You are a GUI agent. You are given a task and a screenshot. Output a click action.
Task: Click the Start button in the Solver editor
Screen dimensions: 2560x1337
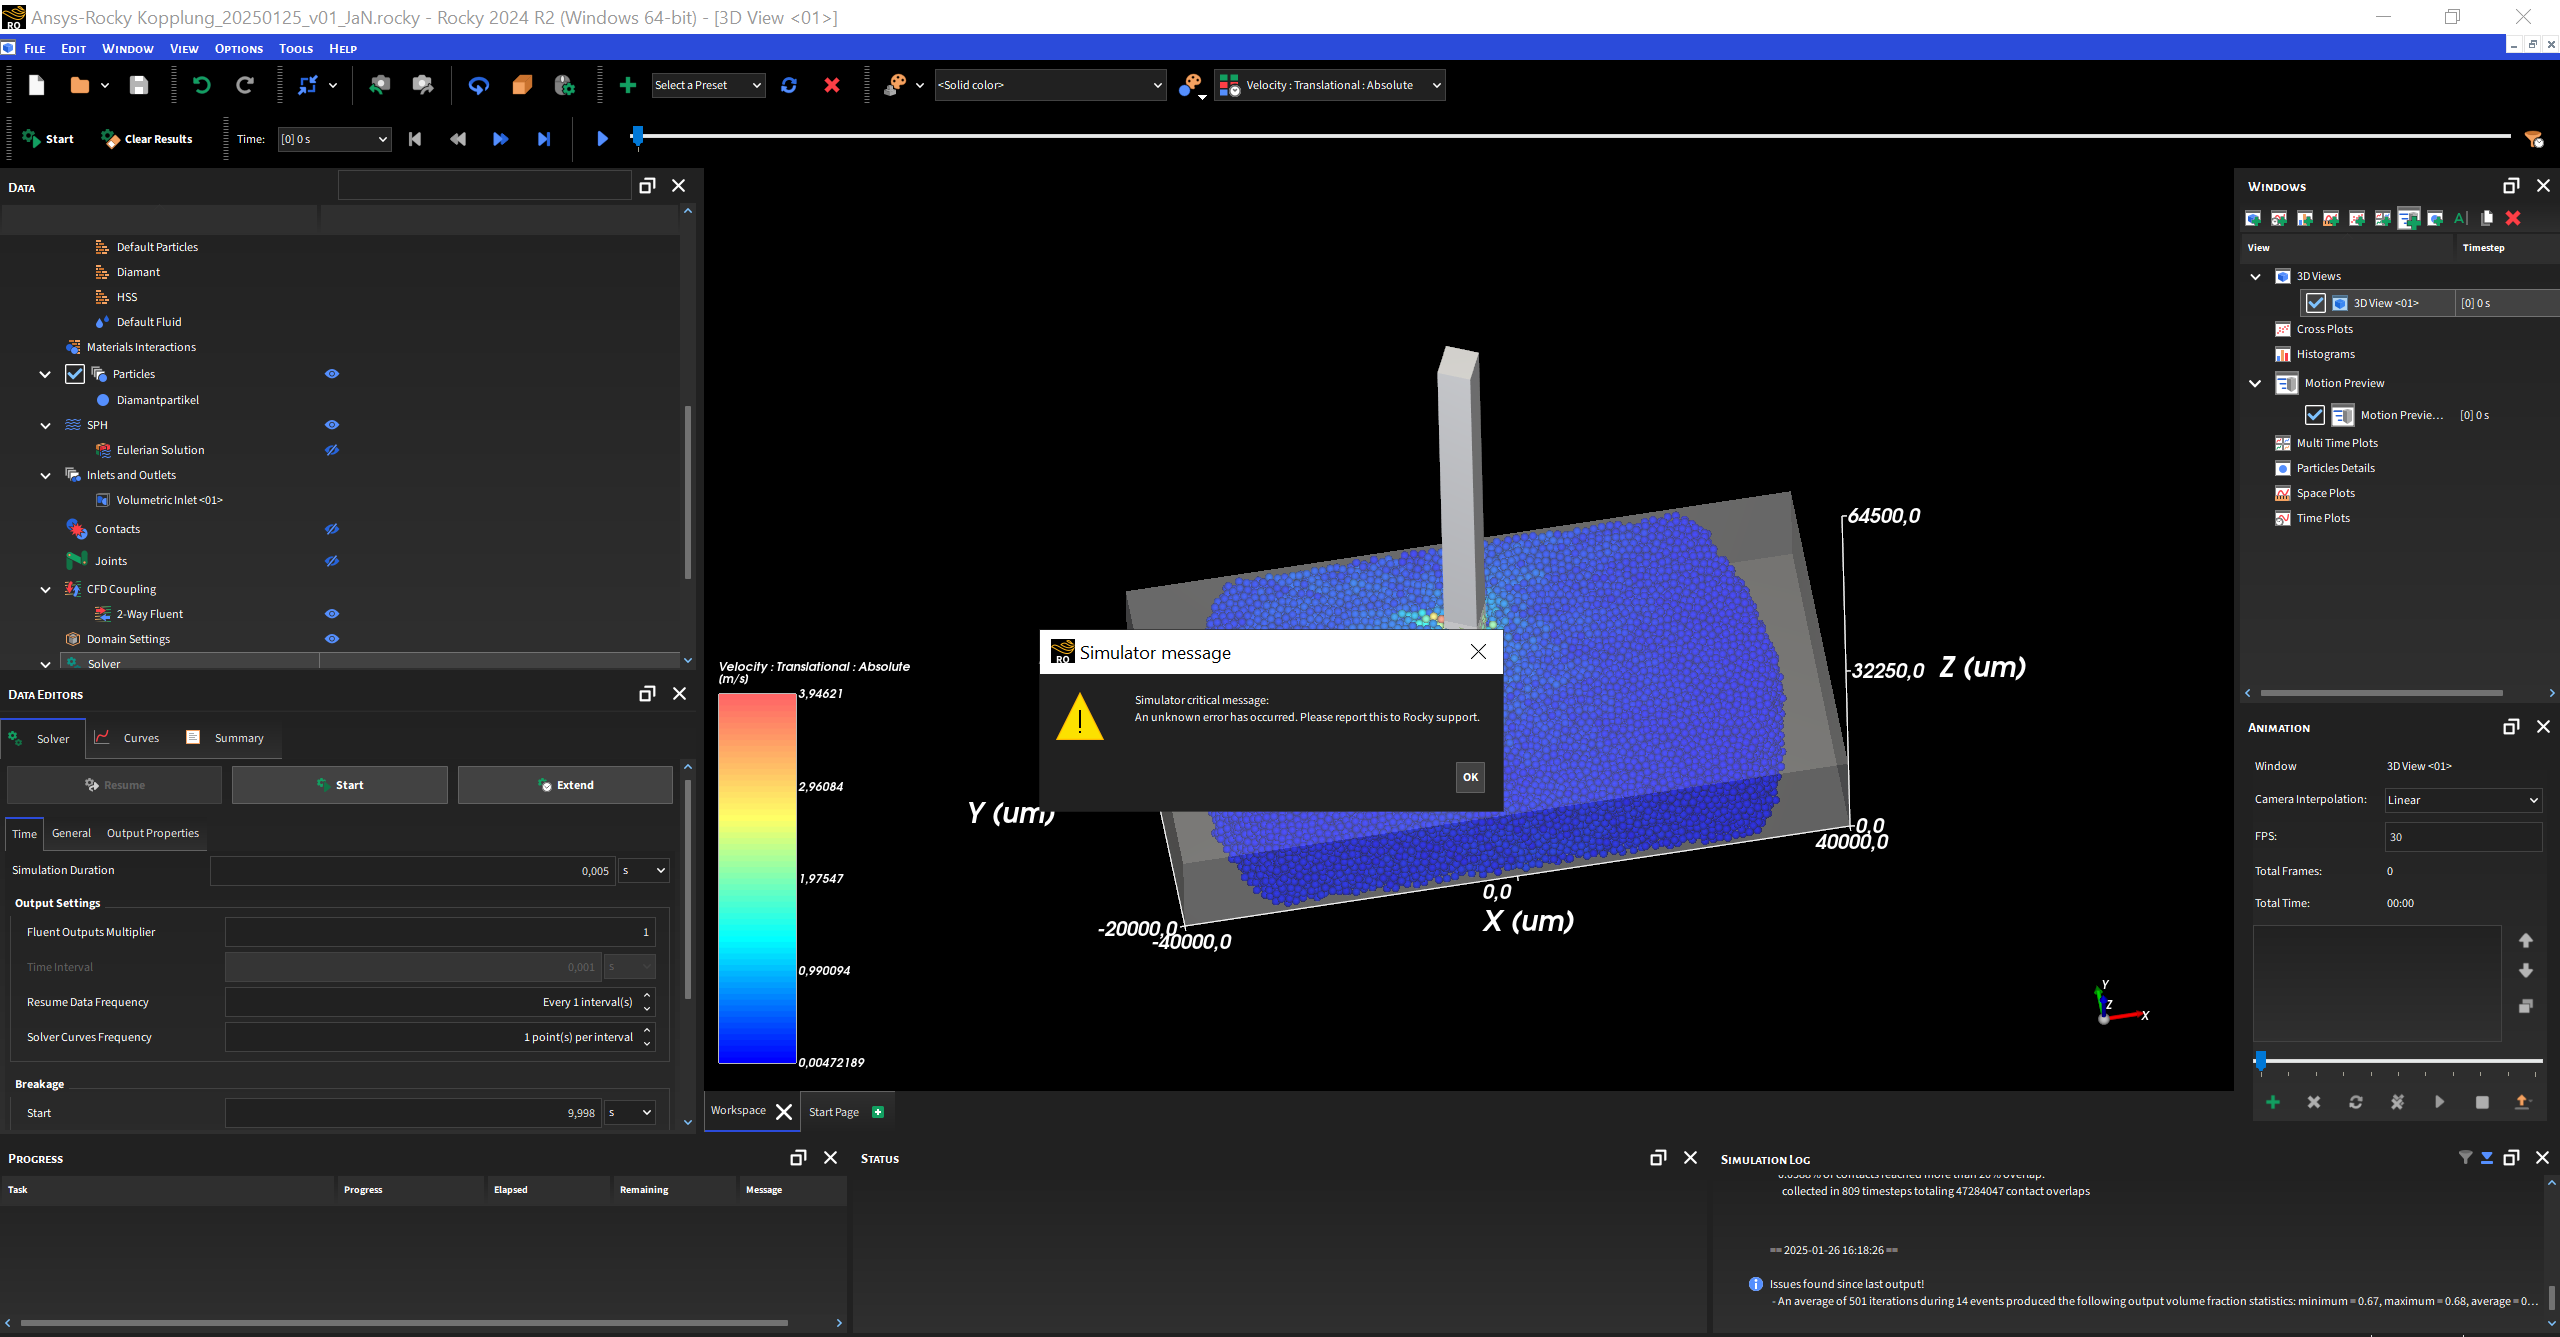(x=340, y=785)
